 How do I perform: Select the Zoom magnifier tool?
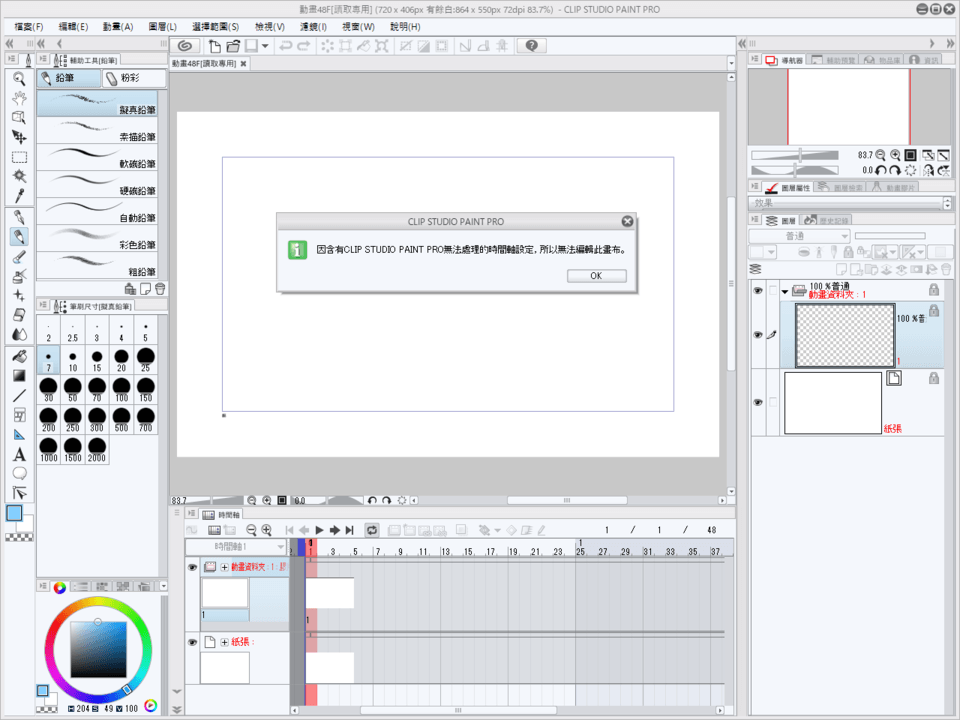tap(19, 78)
